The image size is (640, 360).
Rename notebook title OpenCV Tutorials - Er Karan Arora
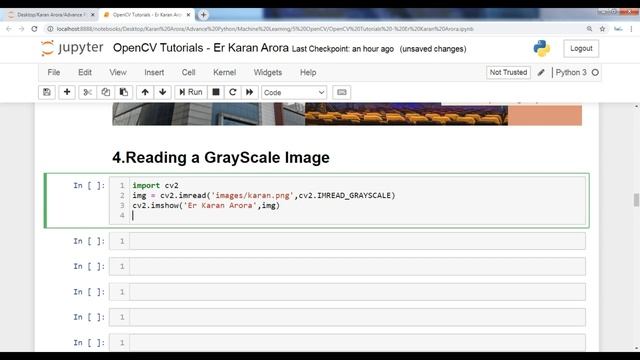point(201,48)
